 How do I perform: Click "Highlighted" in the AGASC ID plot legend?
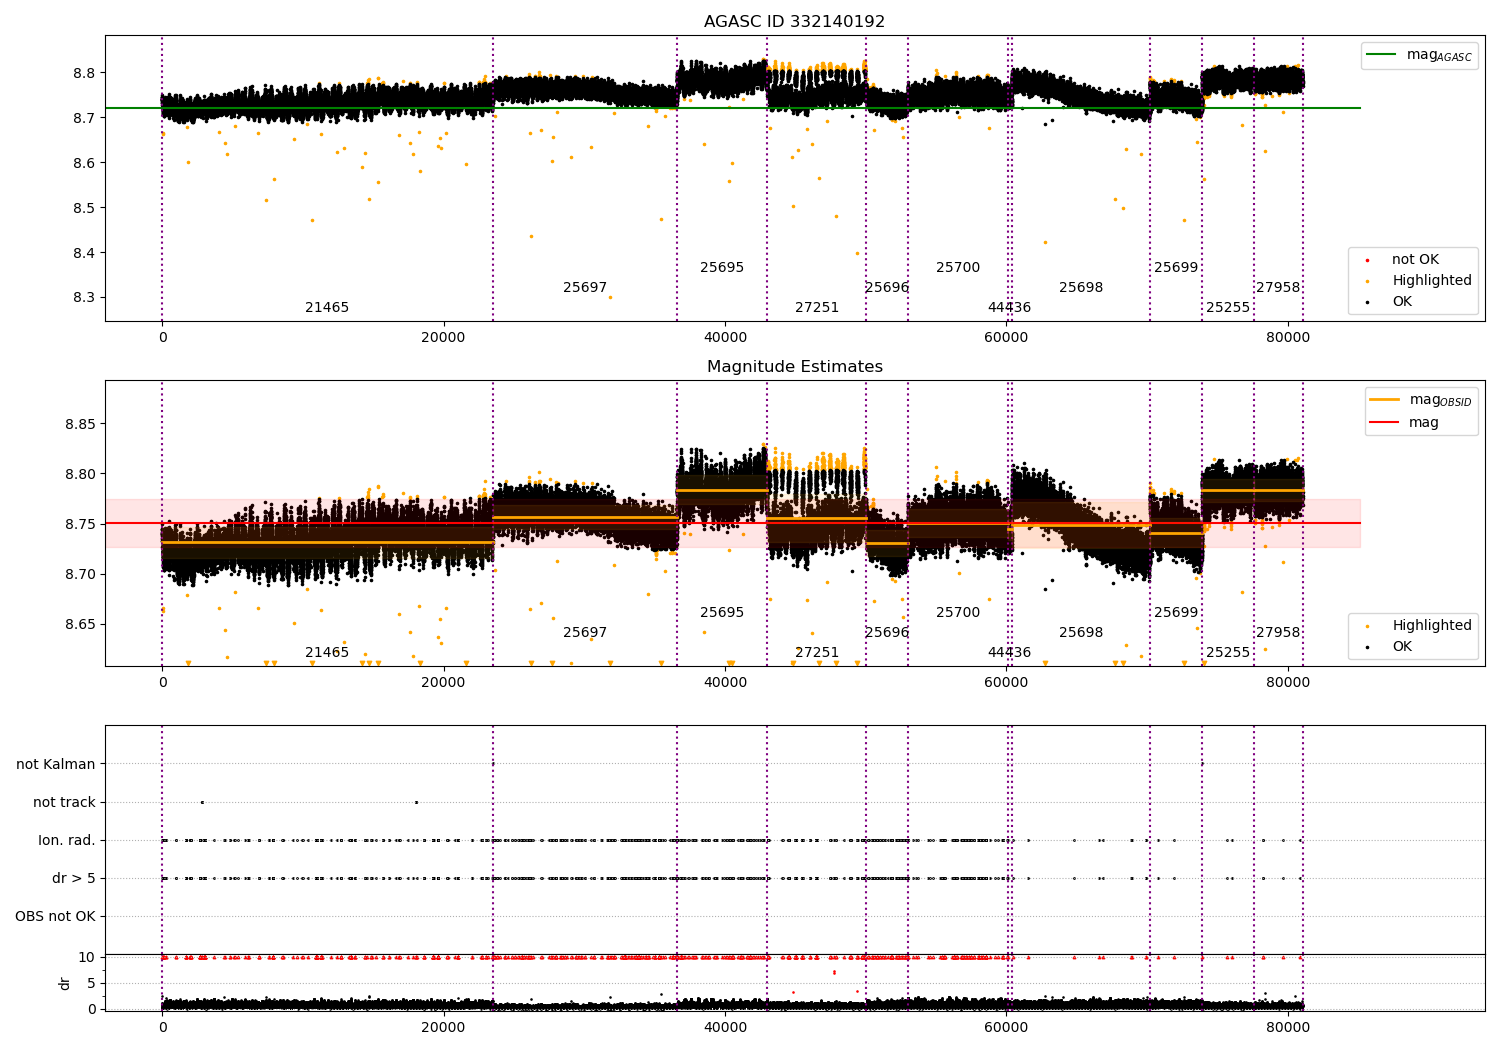click(1432, 281)
